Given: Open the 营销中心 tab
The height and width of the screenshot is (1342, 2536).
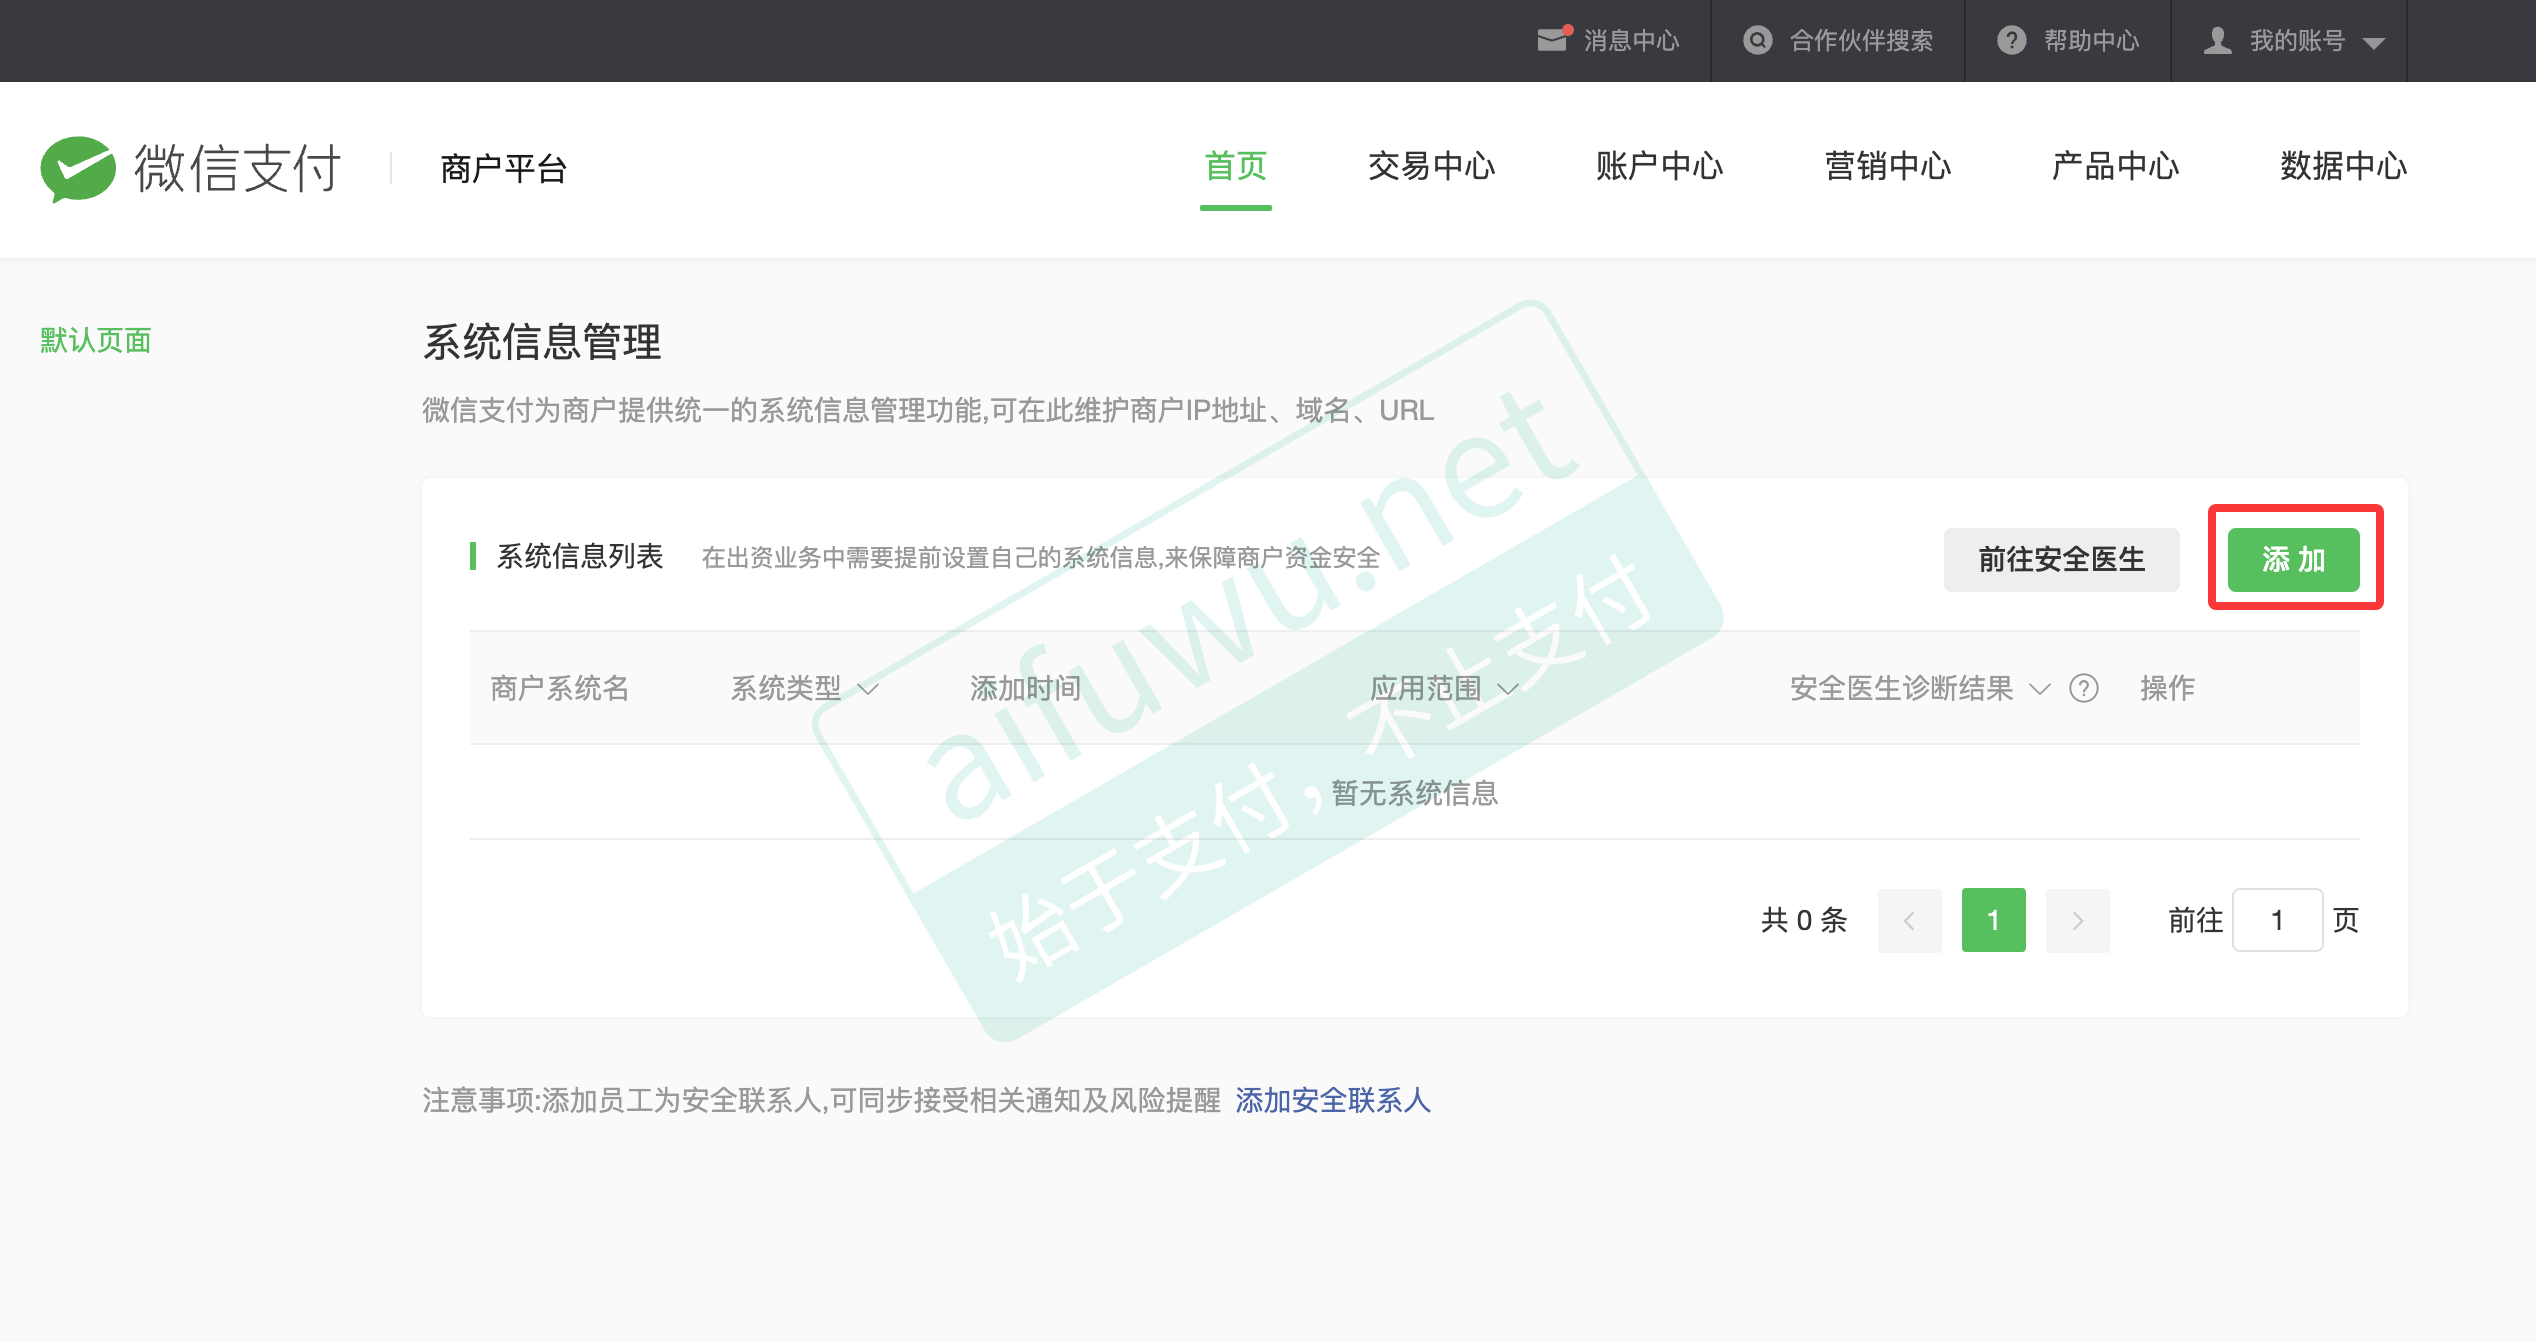Looking at the screenshot, I should 1887,166.
